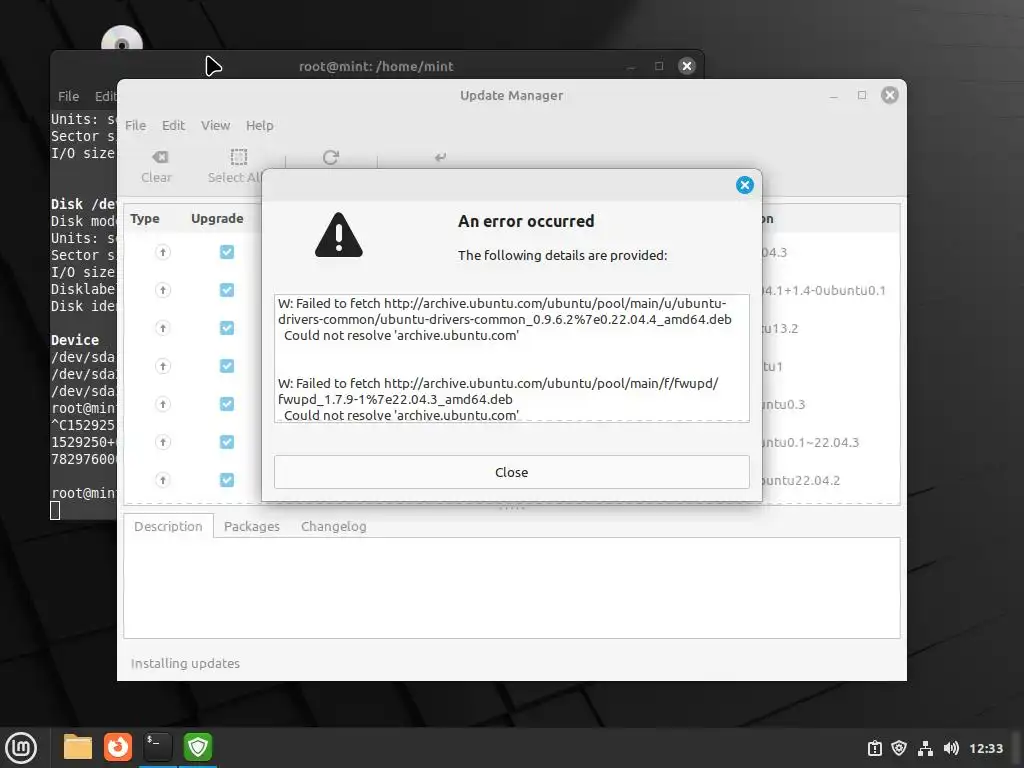This screenshot has height=768, width=1024.
Task: Dismiss error dialog via blue X icon
Action: coord(744,185)
